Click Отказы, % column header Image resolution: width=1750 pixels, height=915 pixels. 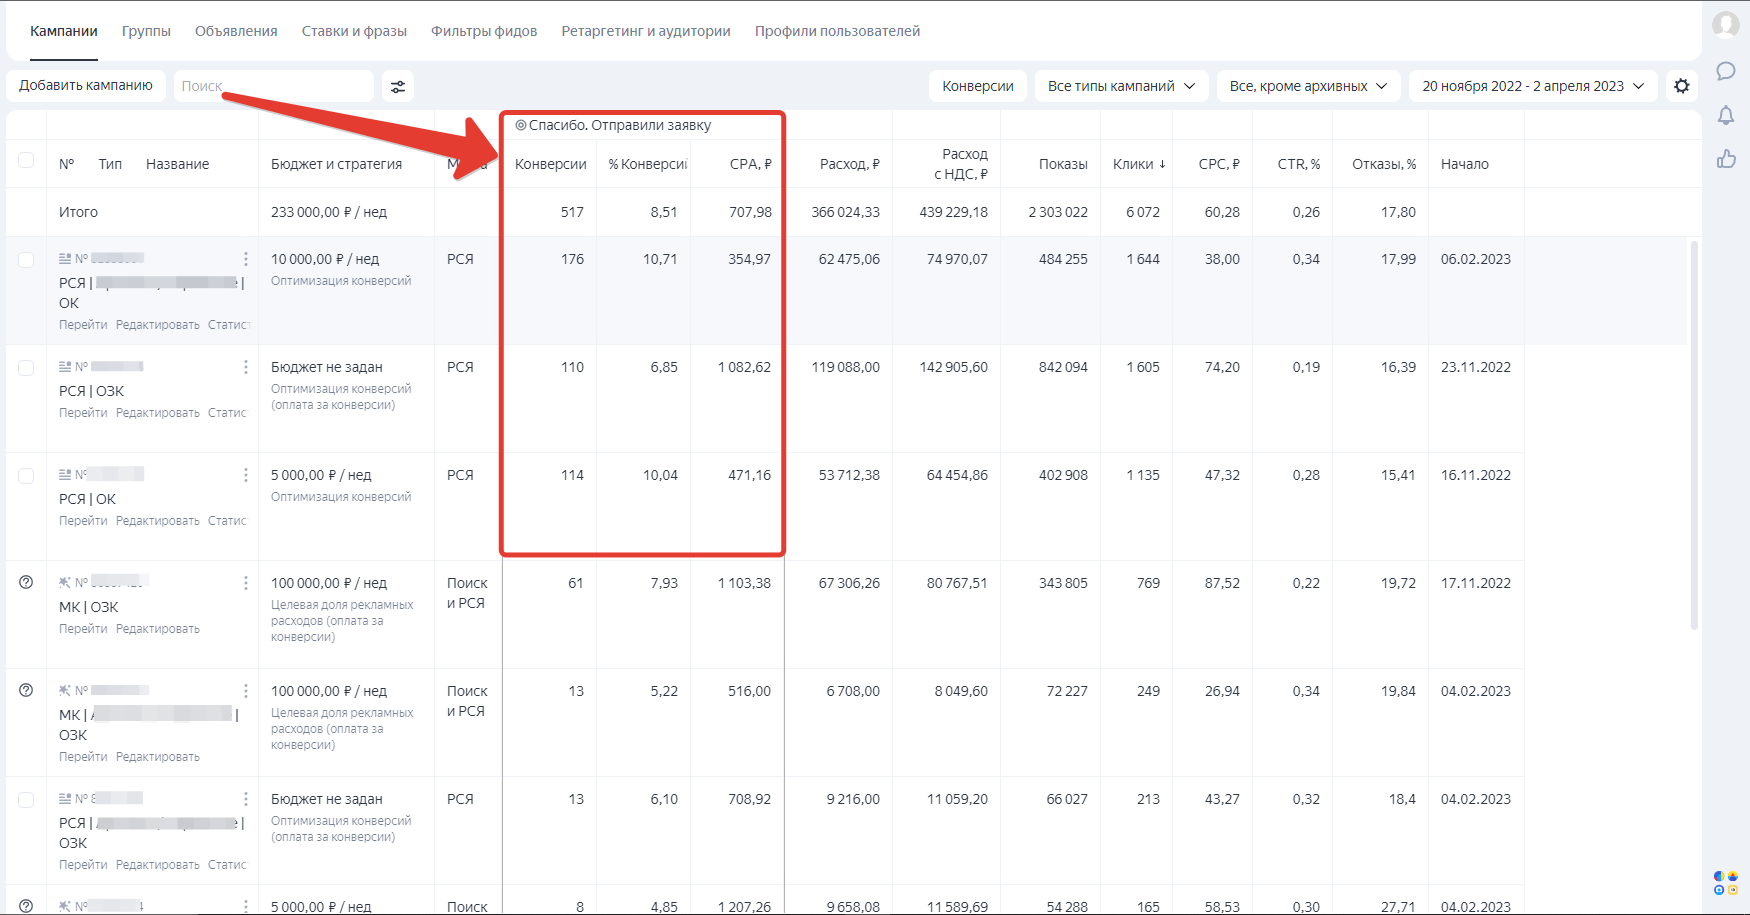pos(1384,164)
